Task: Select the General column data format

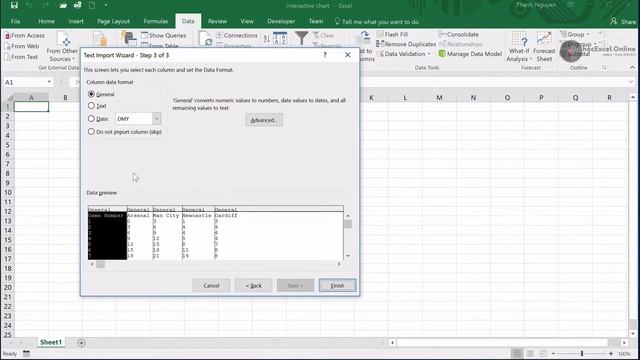Action: coord(91,94)
